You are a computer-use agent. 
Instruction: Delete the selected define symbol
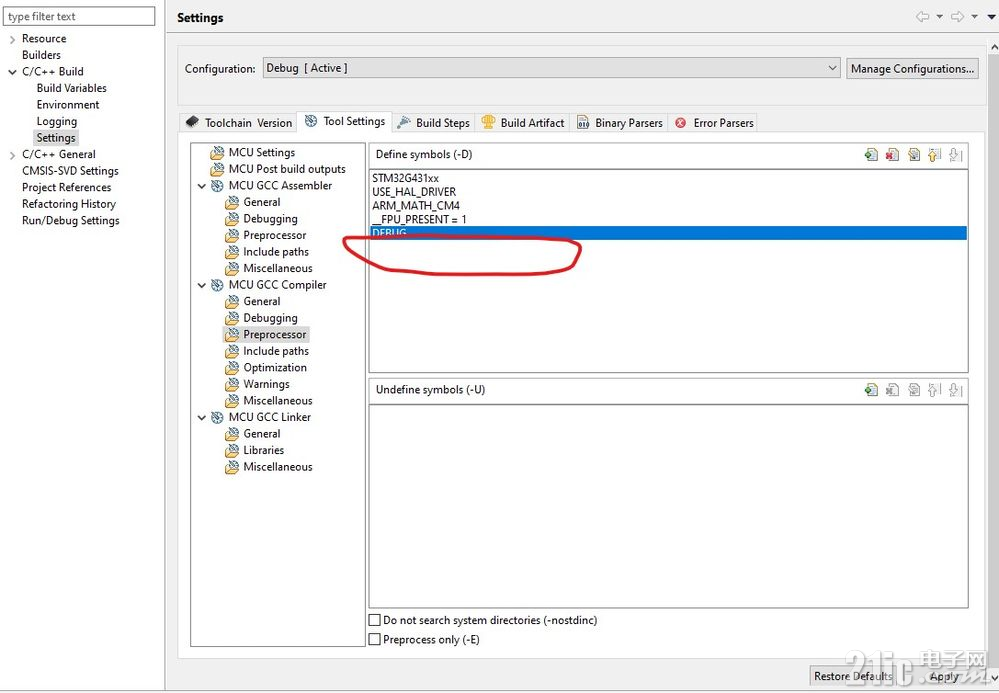[892, 154]
